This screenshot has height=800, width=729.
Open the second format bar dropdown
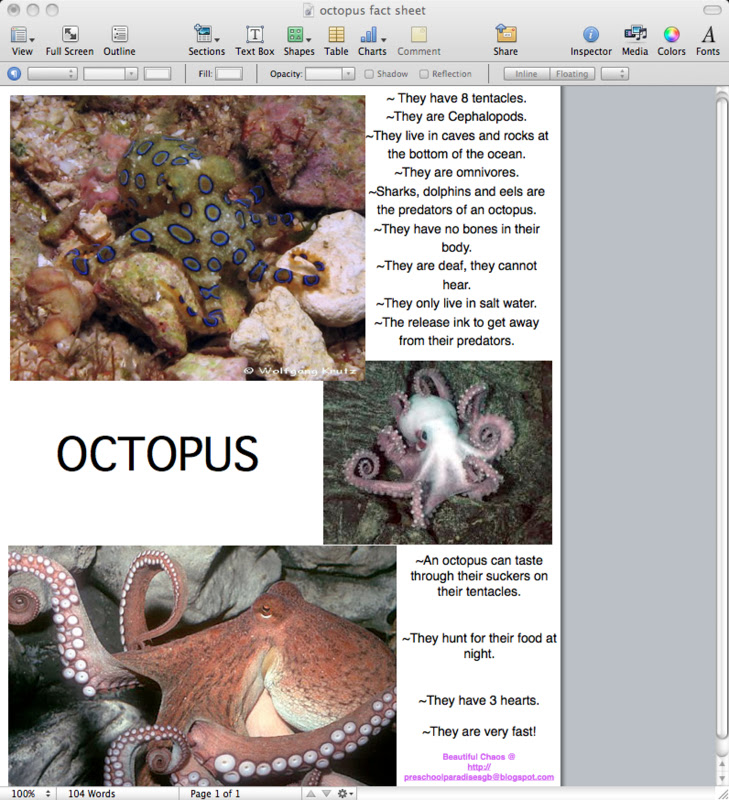pyautogui.click(x=111, y=74)
